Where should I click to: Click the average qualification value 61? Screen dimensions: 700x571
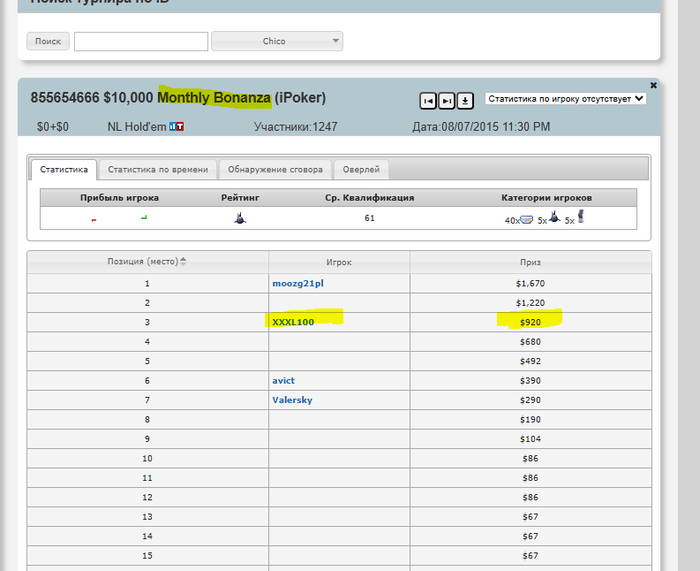[x=369, y=218]
